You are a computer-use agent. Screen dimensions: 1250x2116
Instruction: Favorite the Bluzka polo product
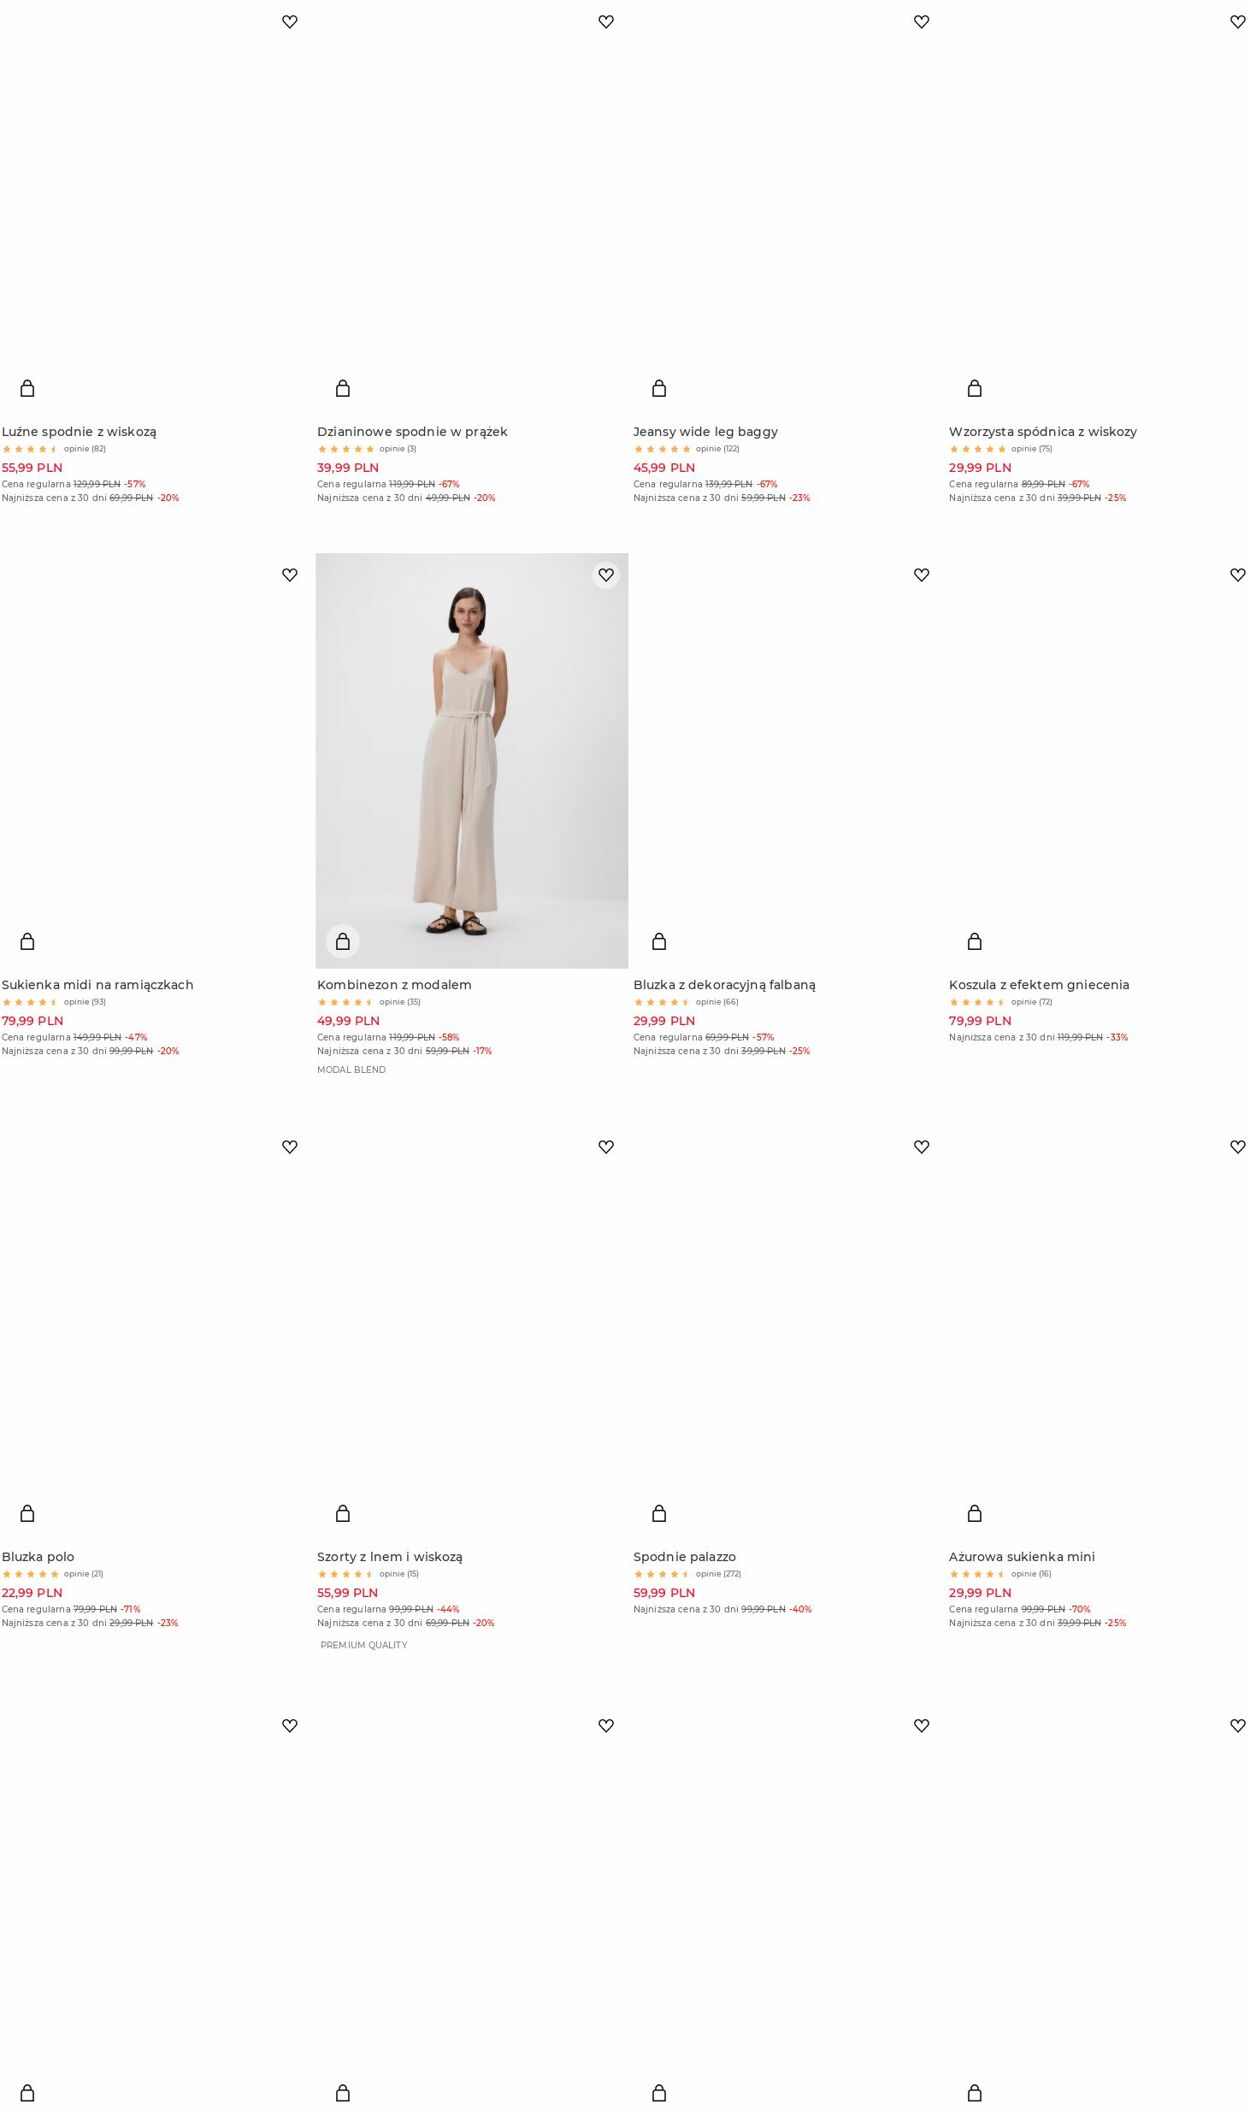point(290,1147)
